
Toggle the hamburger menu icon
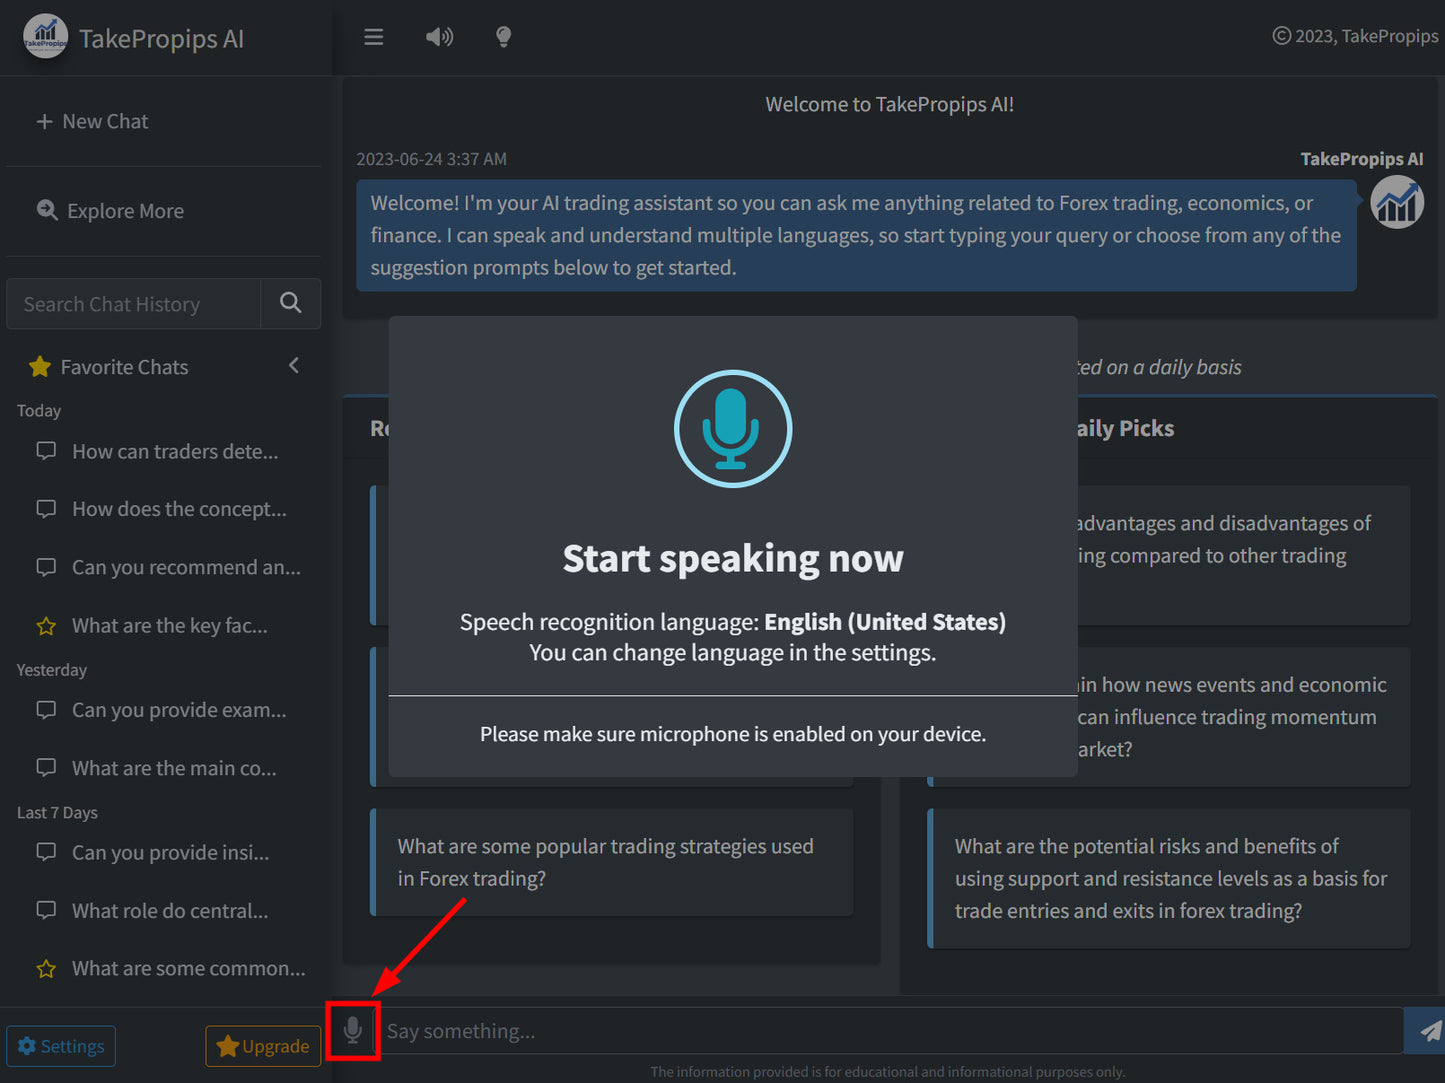374,37
